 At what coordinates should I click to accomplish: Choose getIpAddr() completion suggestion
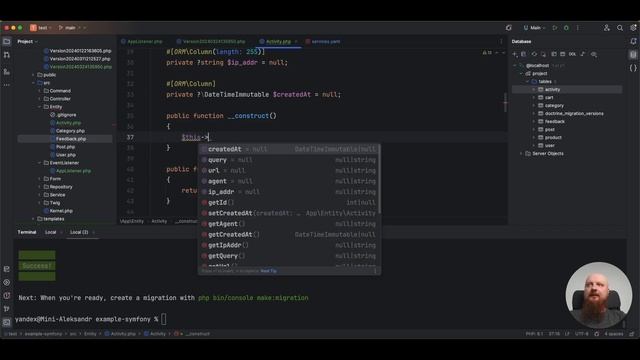(x=289, y=245)
